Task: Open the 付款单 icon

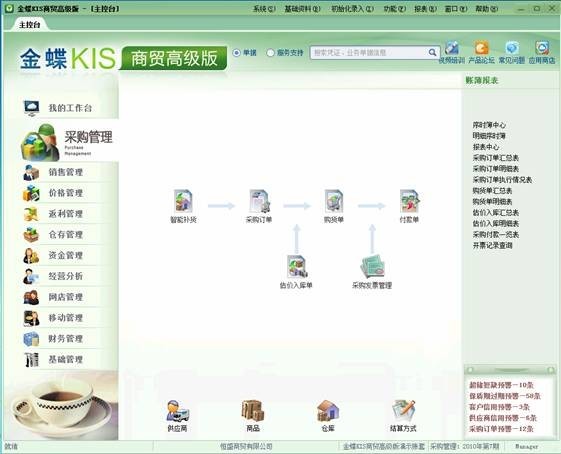Action: (409, 202)
